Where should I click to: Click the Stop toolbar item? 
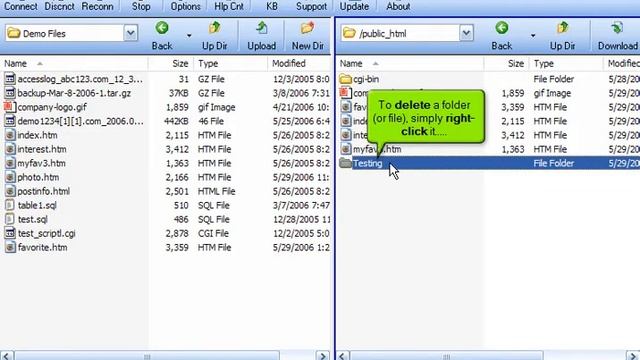pyautogui.click(x=141, y=7)
